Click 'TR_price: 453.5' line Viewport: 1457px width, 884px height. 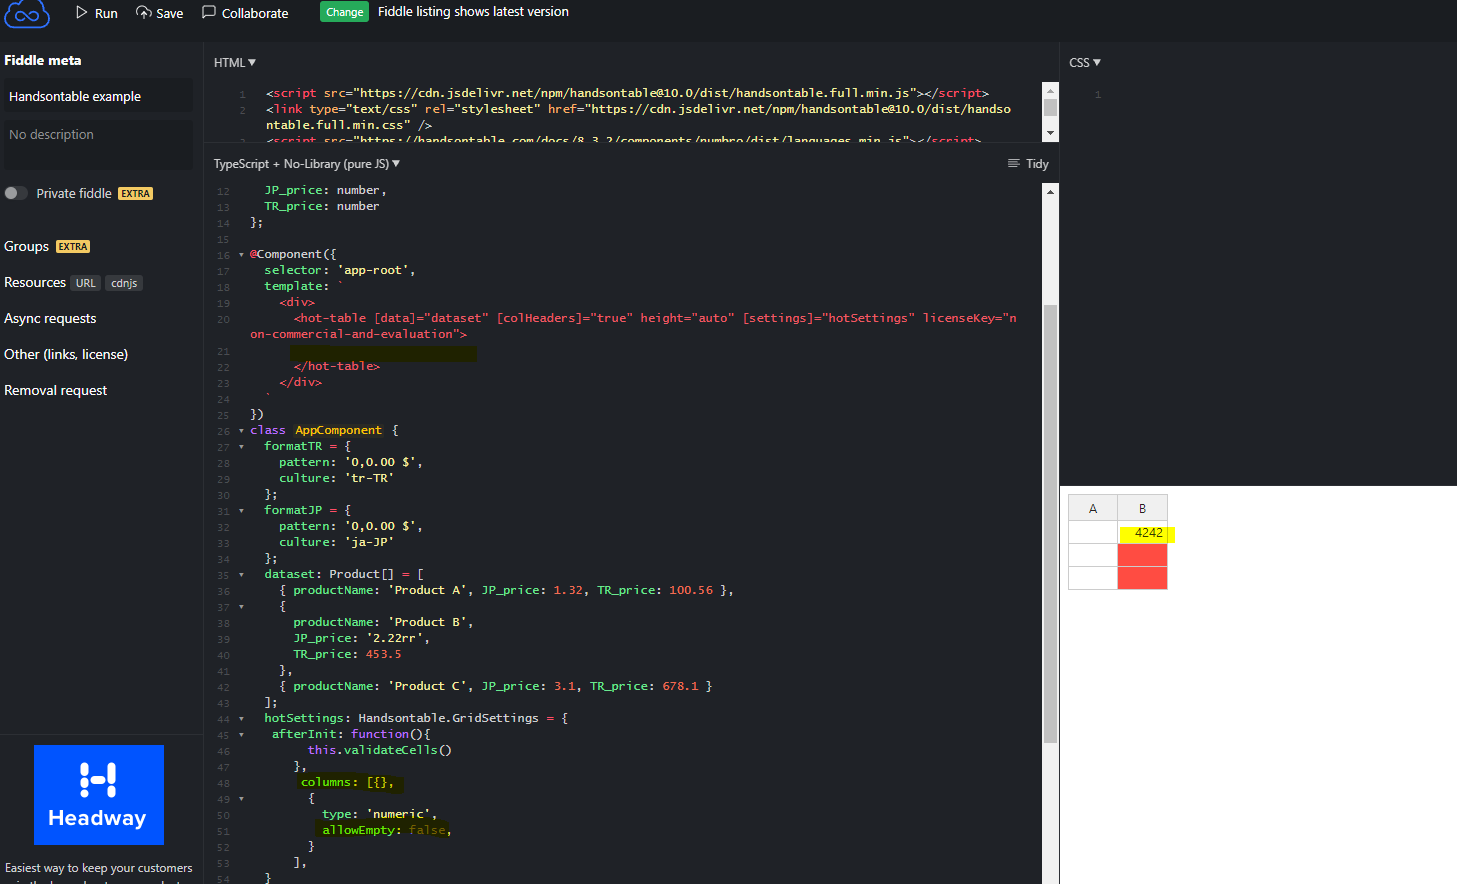(x=347, y=654)
